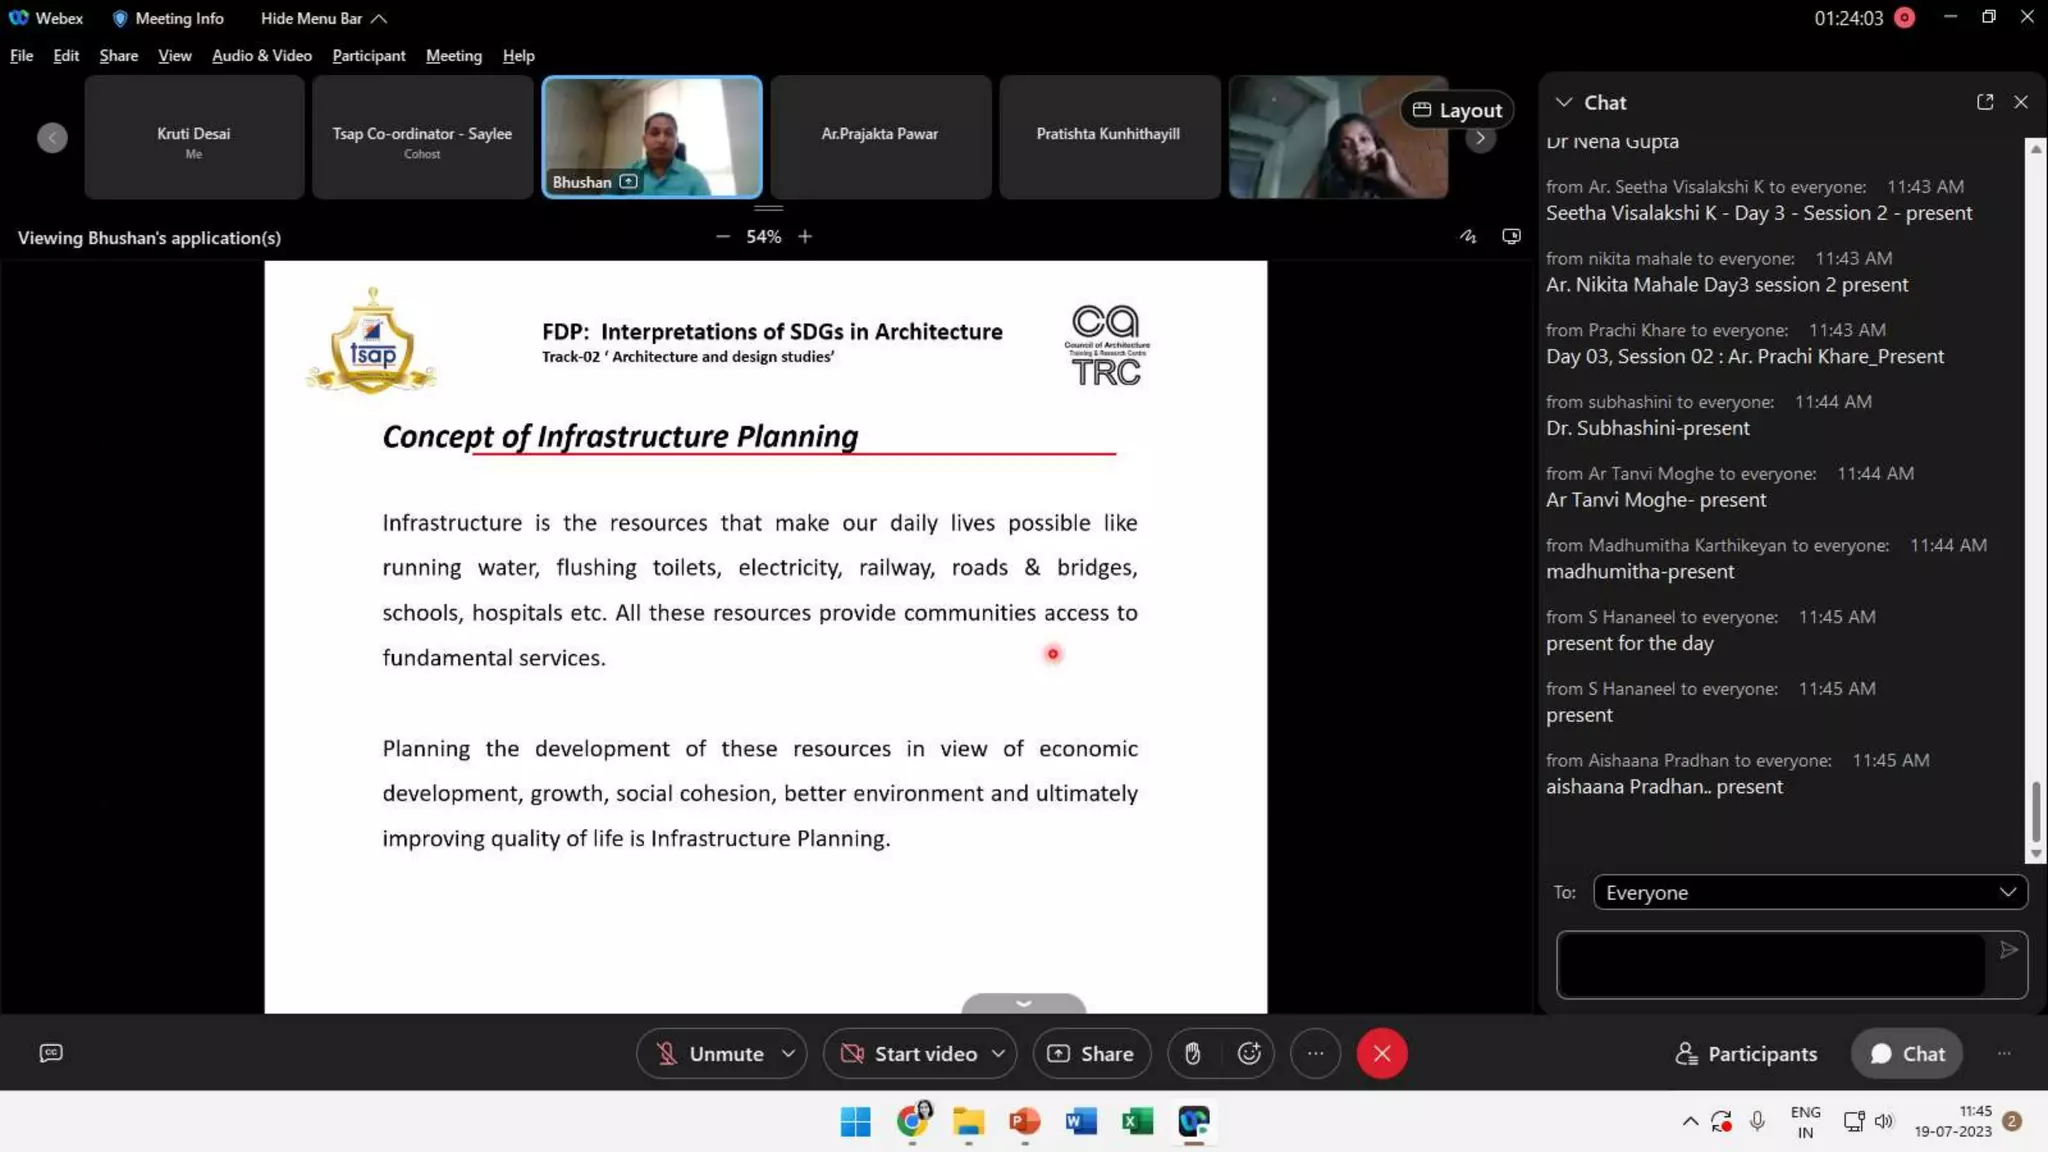The image size is (2048, 1152).
Task: Expand the Unmute audio options arrow
Action: tap(789, 1053)
